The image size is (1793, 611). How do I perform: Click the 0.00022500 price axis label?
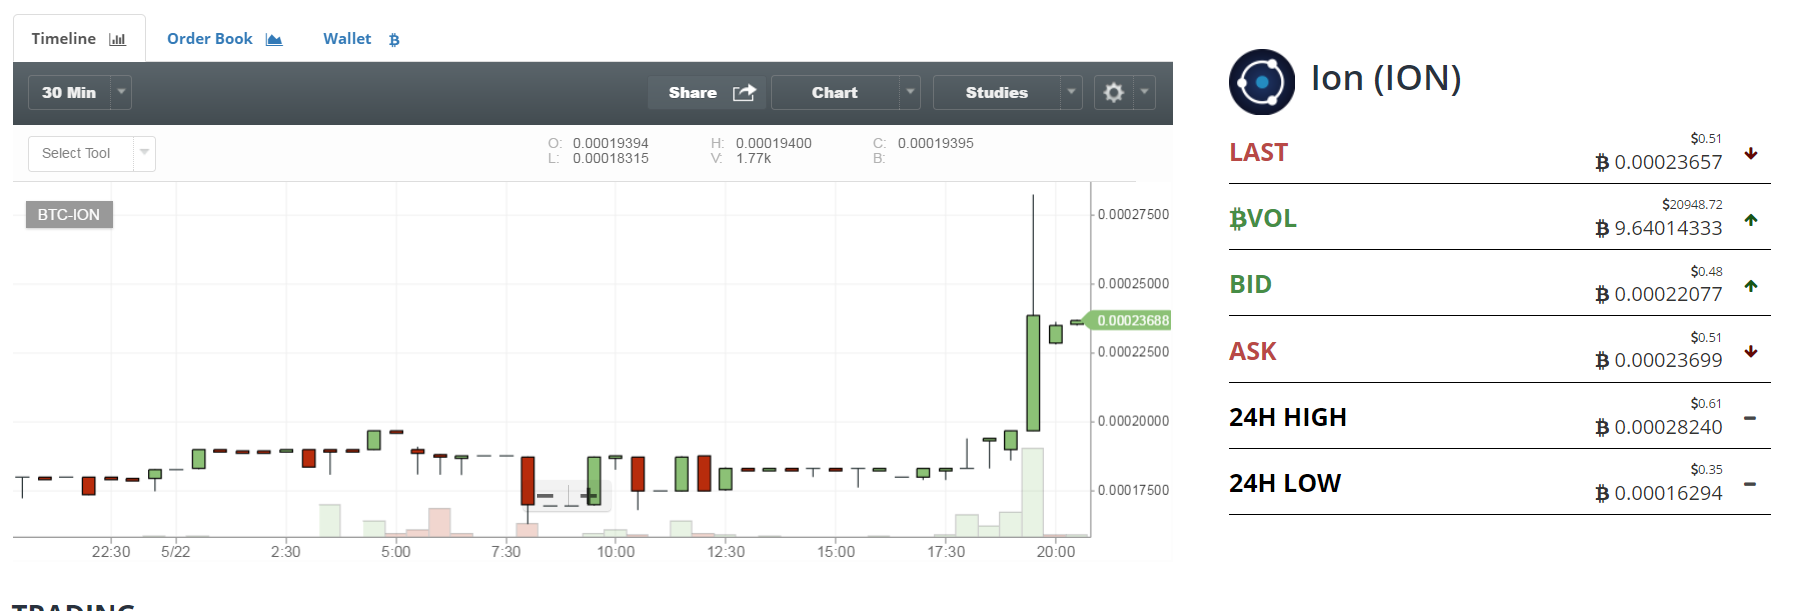coord(1133,352)
